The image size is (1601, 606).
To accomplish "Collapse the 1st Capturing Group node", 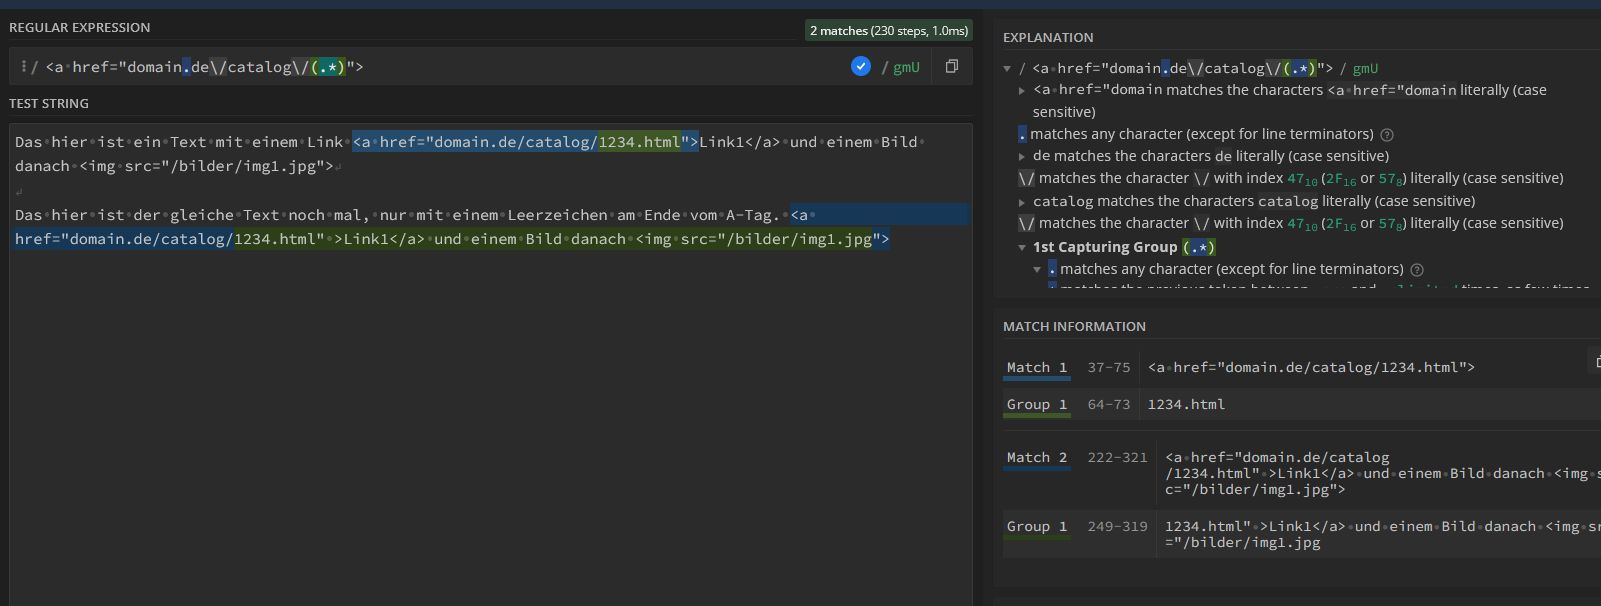I will point(1022,248).
